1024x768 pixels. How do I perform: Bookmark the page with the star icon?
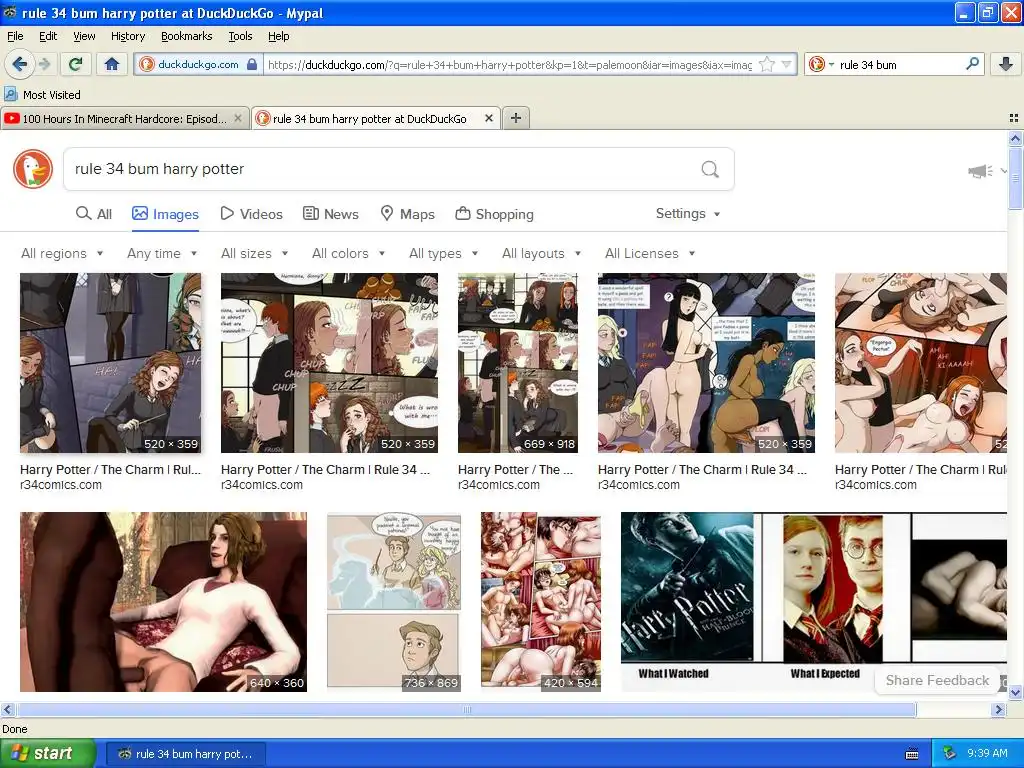(767, 64)
